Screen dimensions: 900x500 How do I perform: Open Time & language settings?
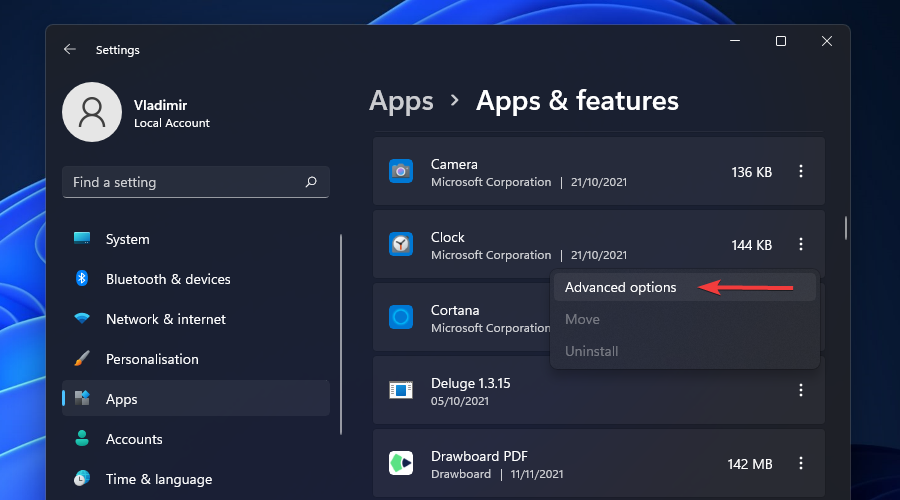[x=196, y=479]
